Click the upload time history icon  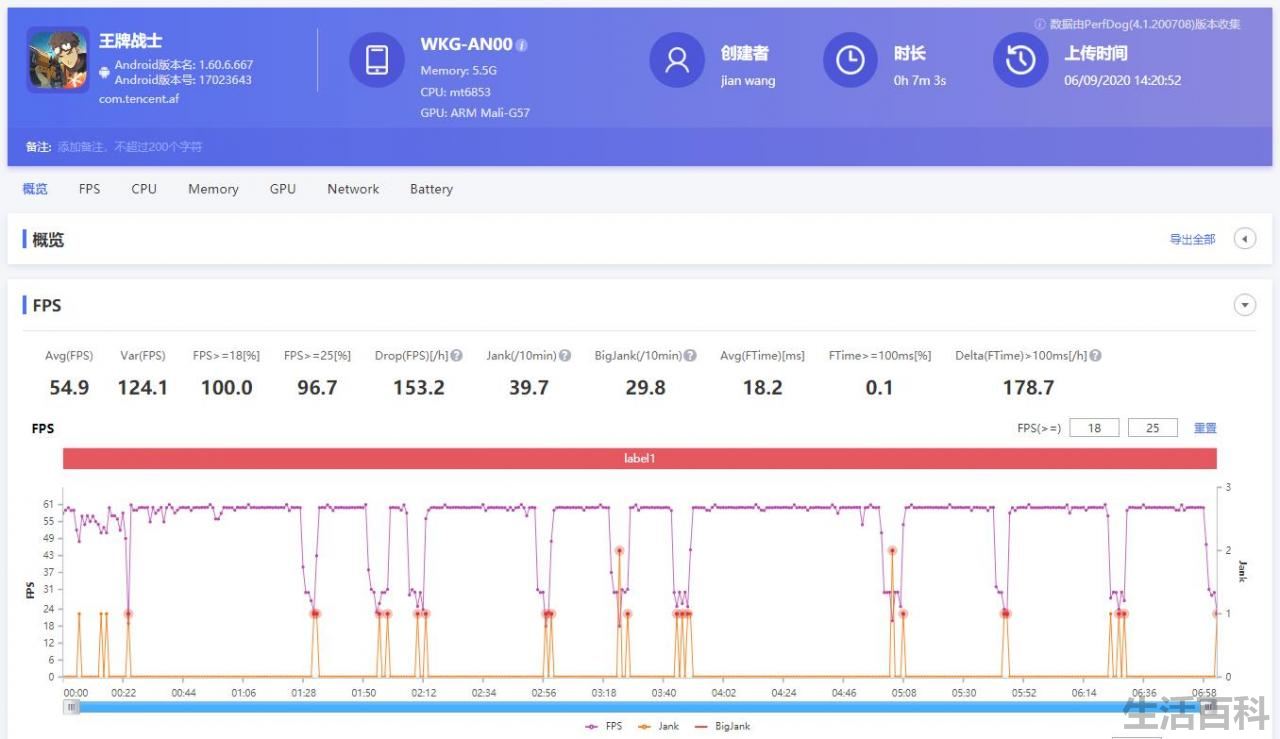(x=1020, y=60)
